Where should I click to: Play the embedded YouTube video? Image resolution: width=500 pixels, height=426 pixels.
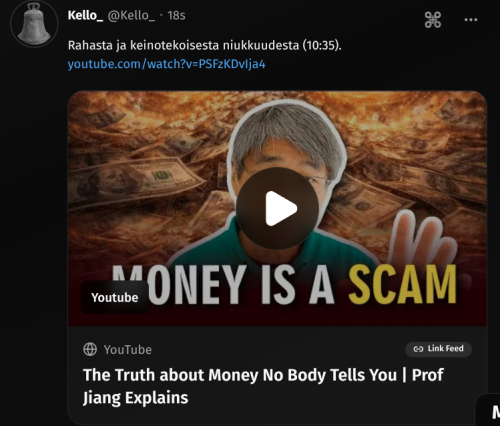(277, 208)
